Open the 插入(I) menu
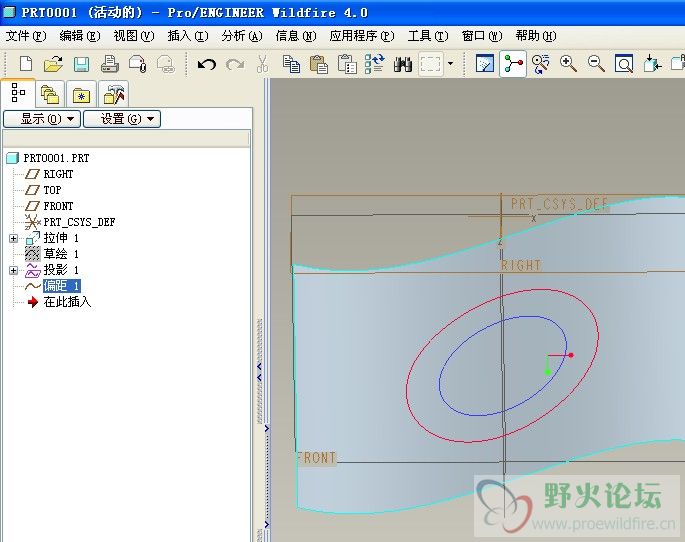 (188, 36)
